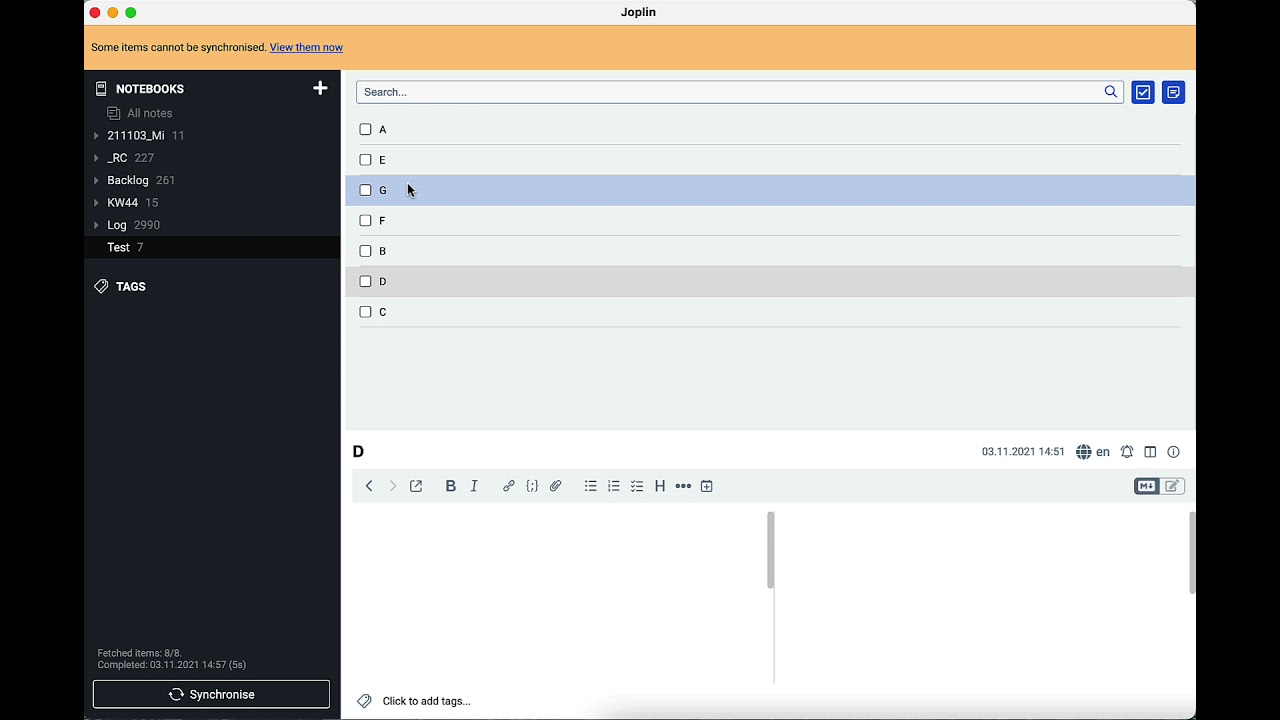Click the note date 03.11.2021 14:51

pos(1023,452)
